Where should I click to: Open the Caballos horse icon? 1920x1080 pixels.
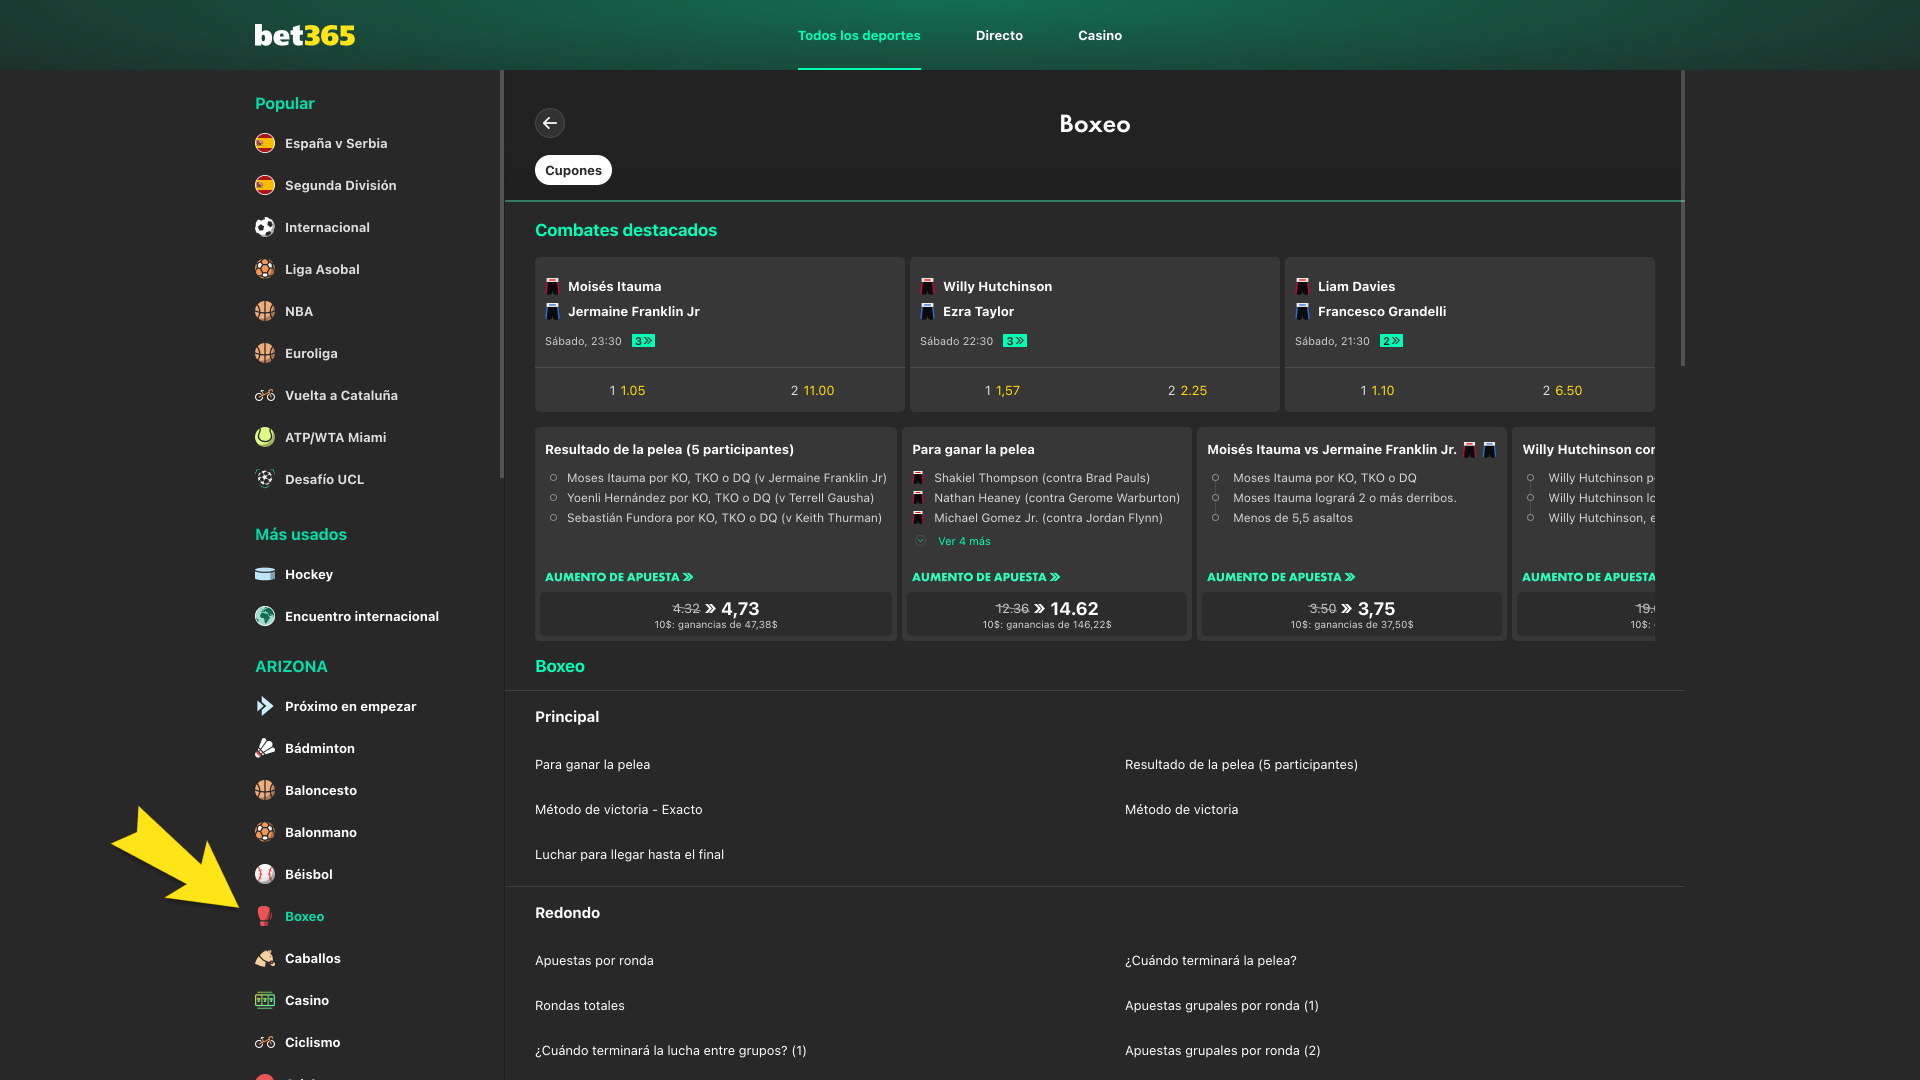[x=265, y=958]
